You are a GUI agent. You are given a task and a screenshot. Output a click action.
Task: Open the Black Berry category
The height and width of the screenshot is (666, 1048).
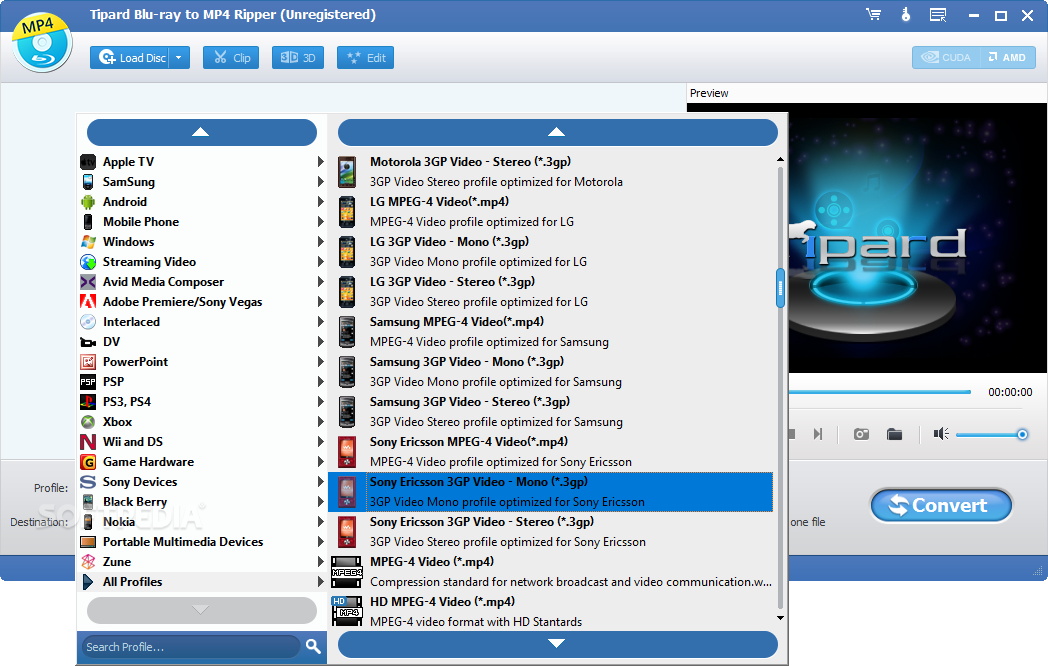click(x=202, y=502)
